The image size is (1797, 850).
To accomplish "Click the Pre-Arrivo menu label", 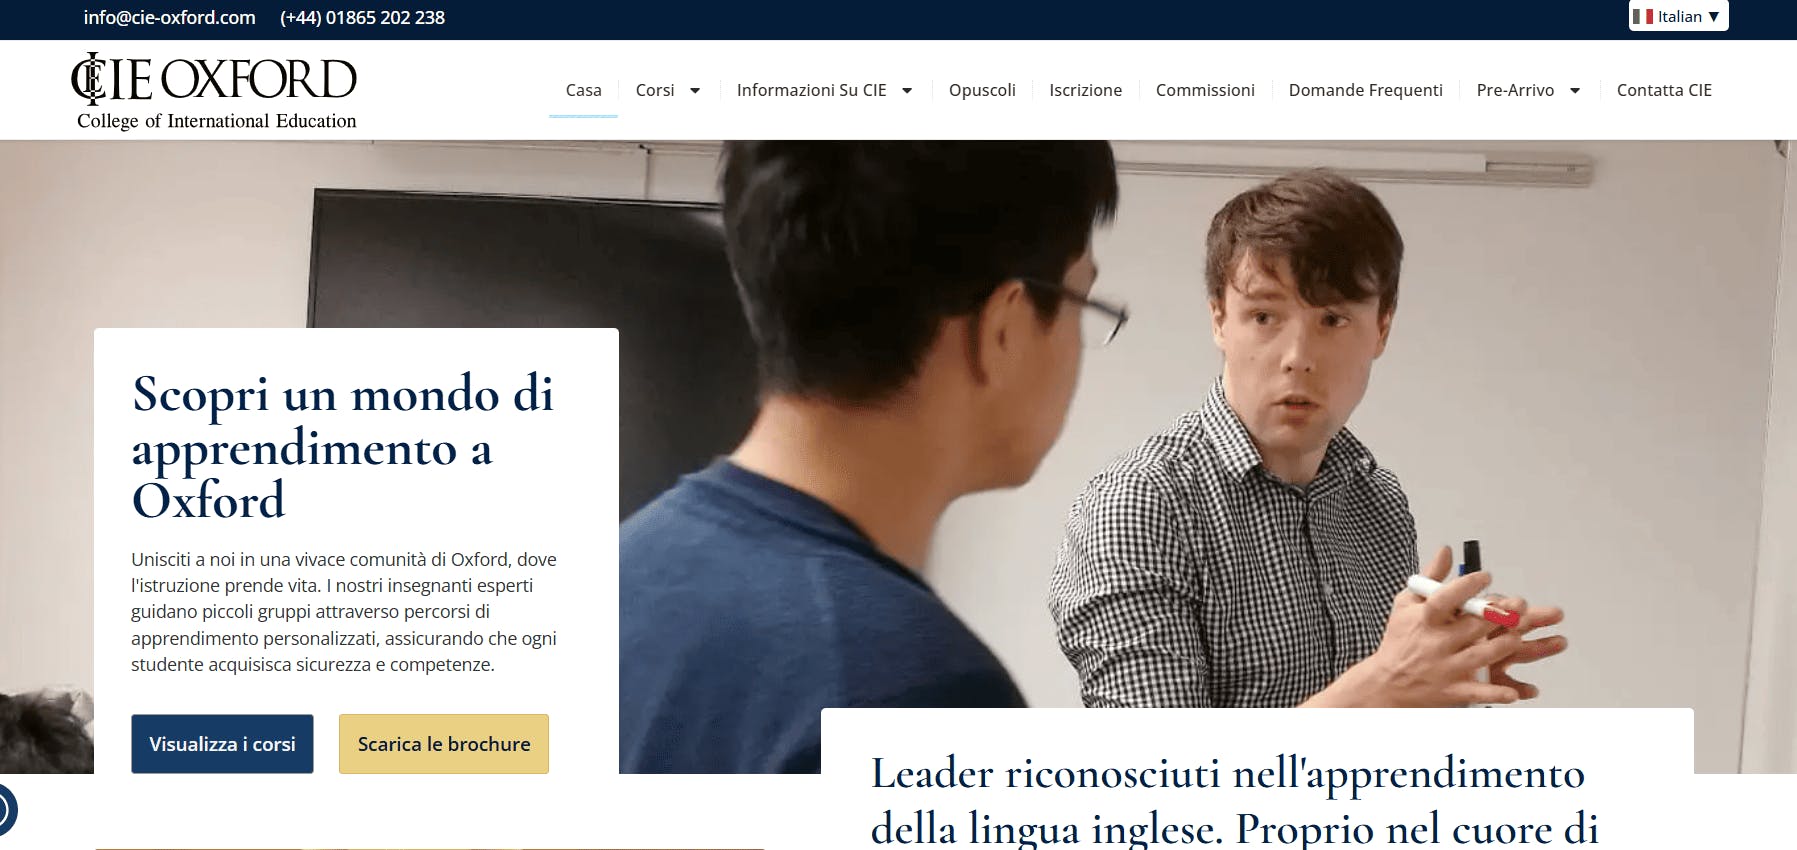I will (x=1515, y=90).
